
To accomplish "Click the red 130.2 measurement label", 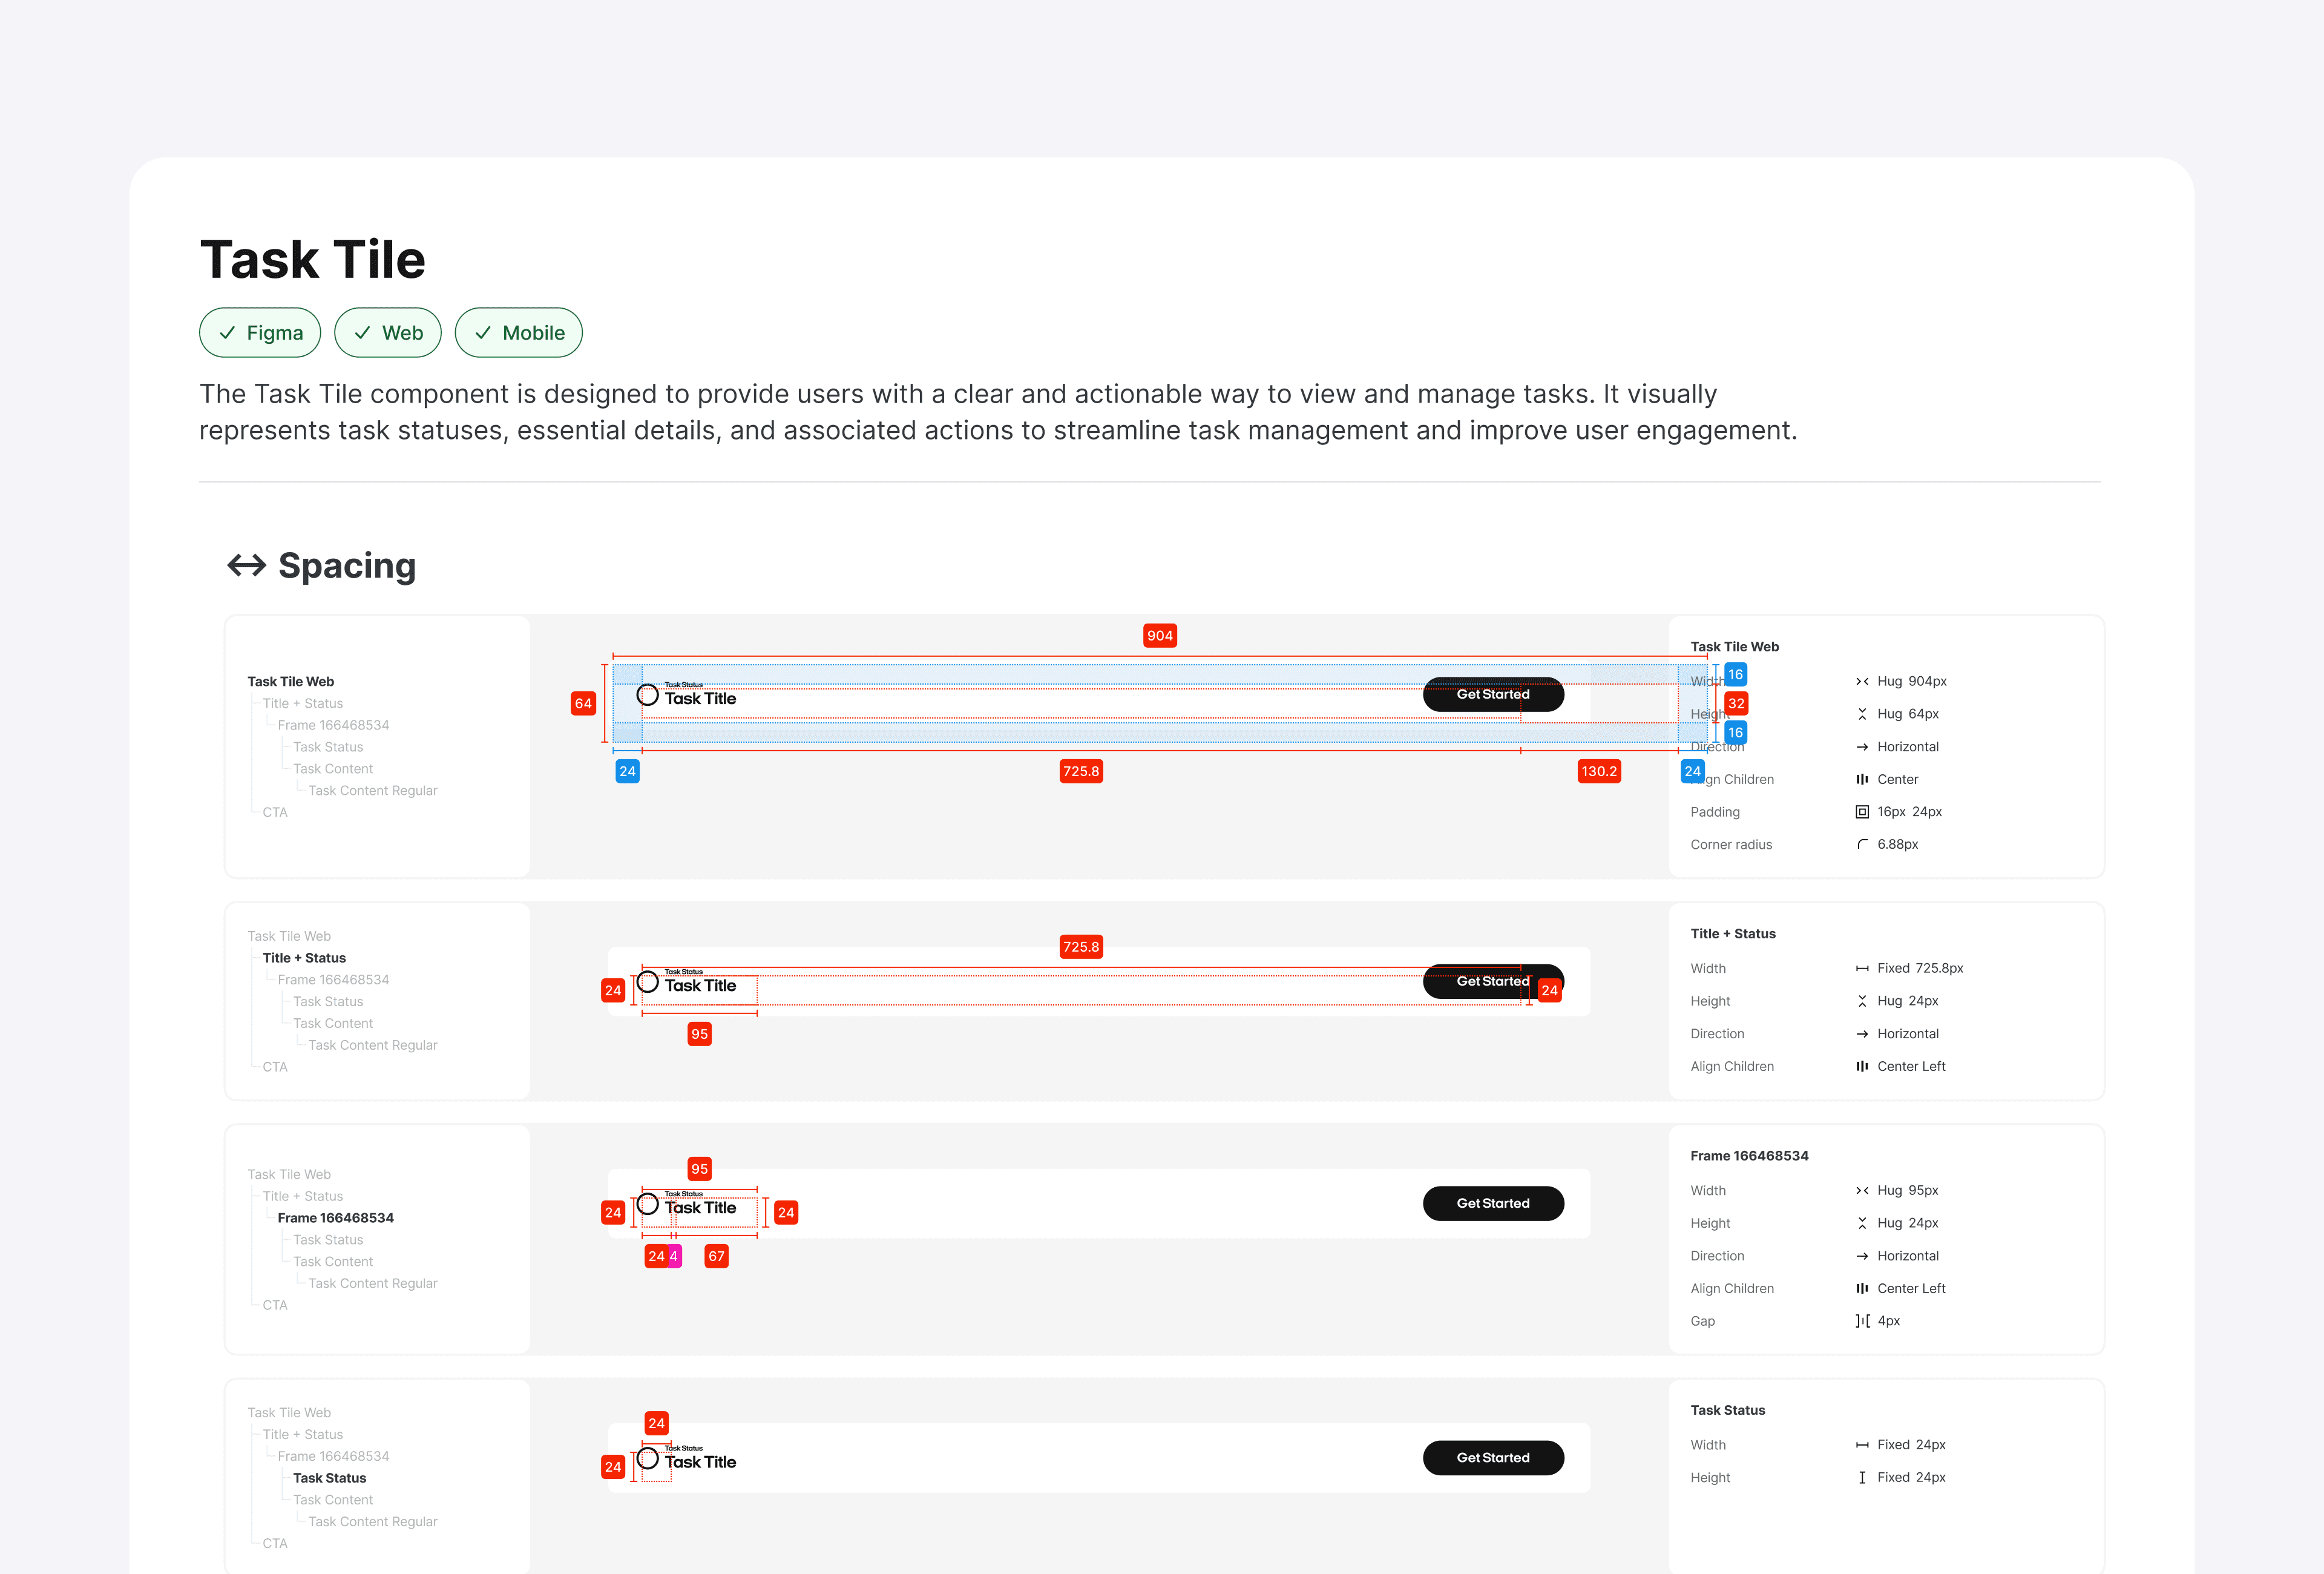I will [1599, 771].
